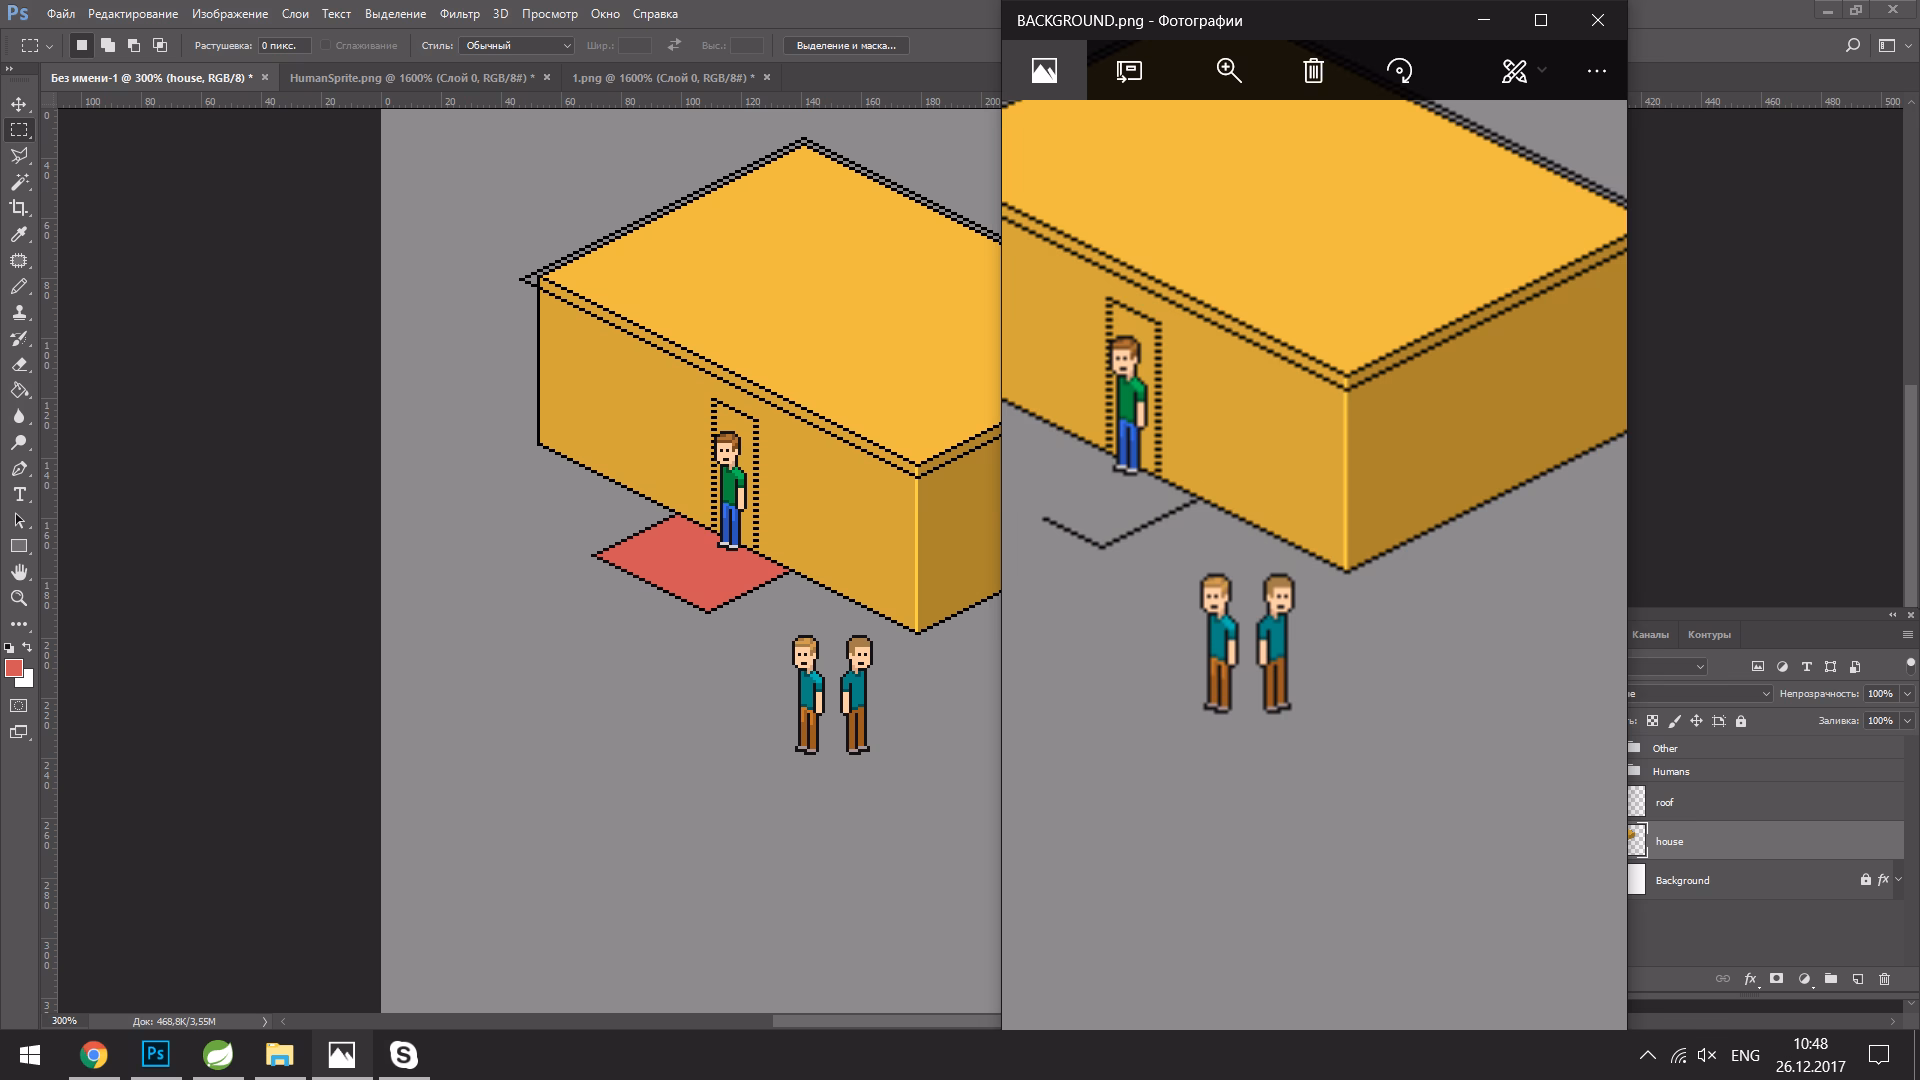Create a new layer in the Layers panel
This screenshot has height=1080, width=1920.
(1857, 979)
